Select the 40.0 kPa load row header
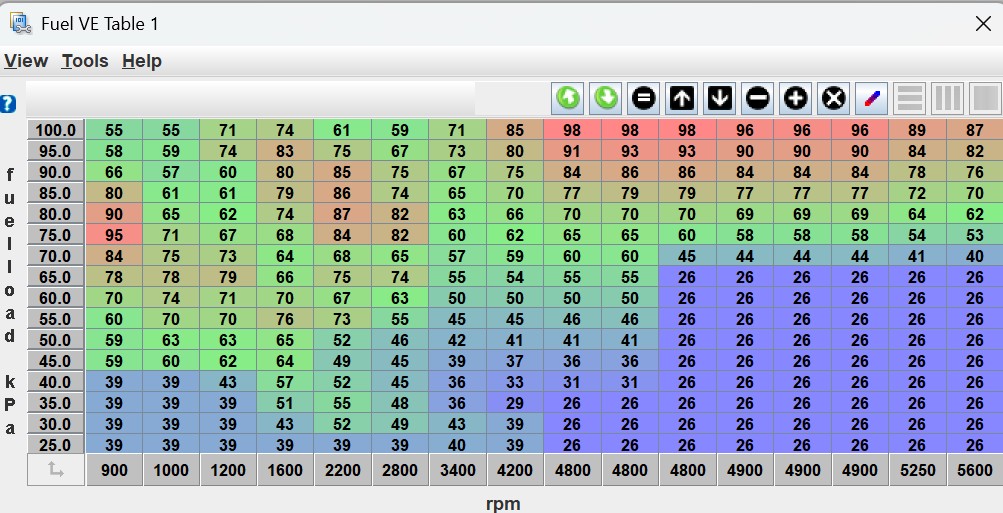The image size is (1003, 513). [56, 382]
